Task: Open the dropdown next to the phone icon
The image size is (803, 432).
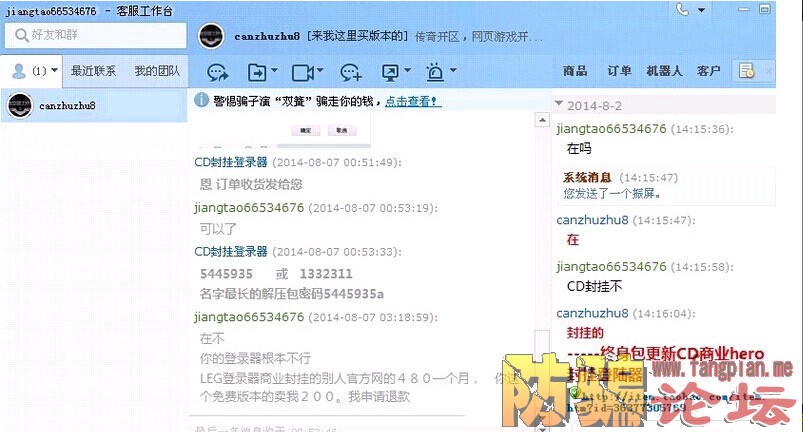Action: pos(703,10)
